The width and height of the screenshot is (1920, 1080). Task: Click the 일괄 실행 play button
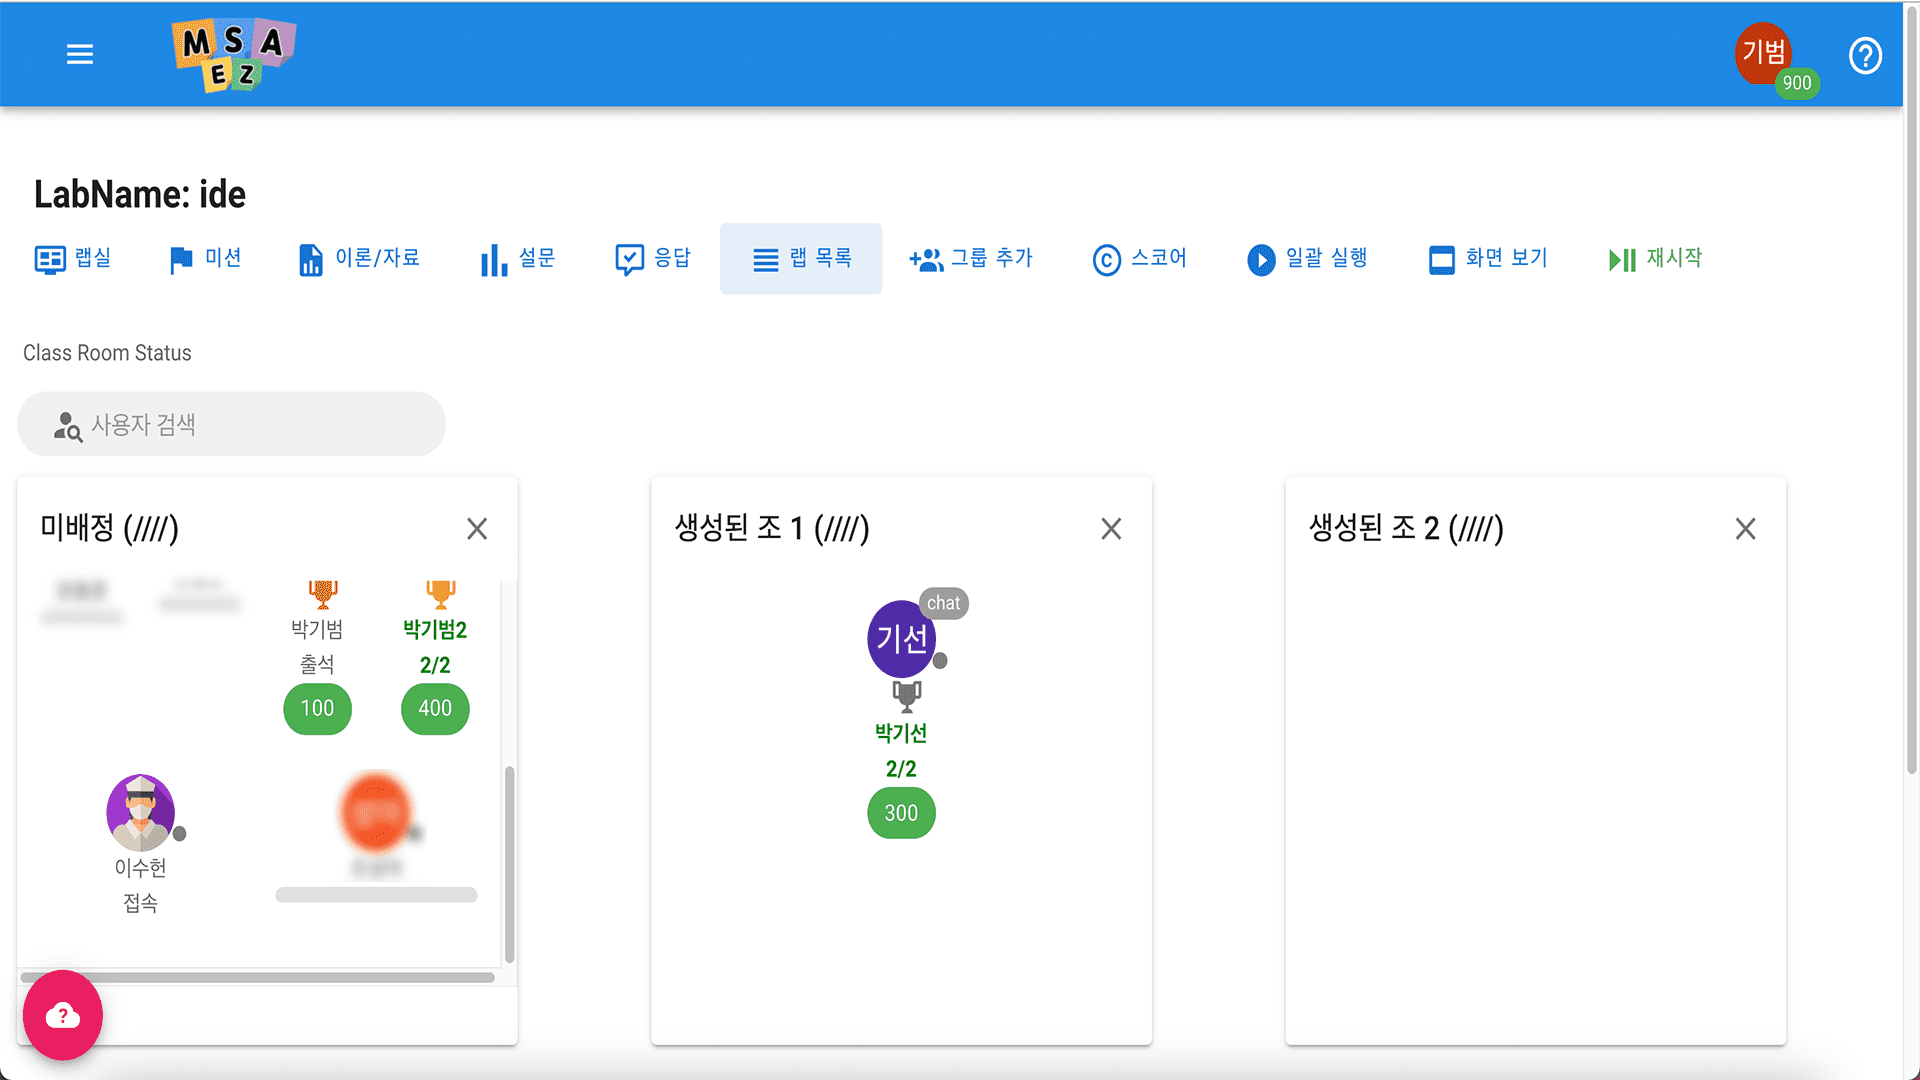tap(1307, 258)
